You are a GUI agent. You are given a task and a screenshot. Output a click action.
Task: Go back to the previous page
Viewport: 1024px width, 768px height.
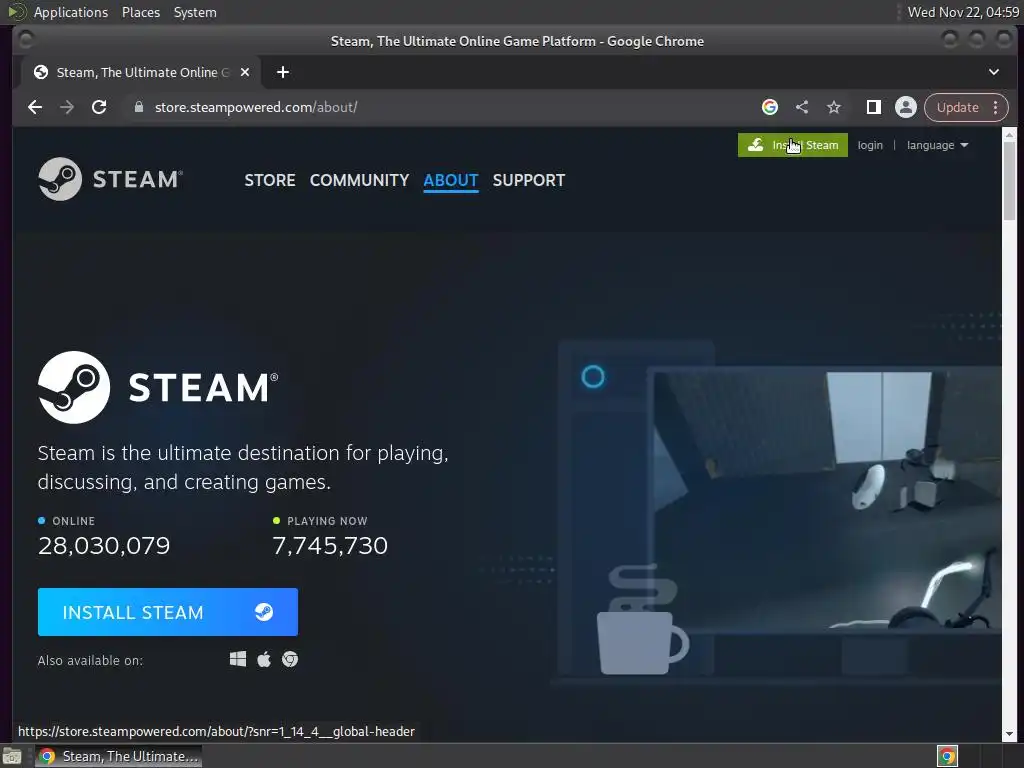tap(35, 107)
